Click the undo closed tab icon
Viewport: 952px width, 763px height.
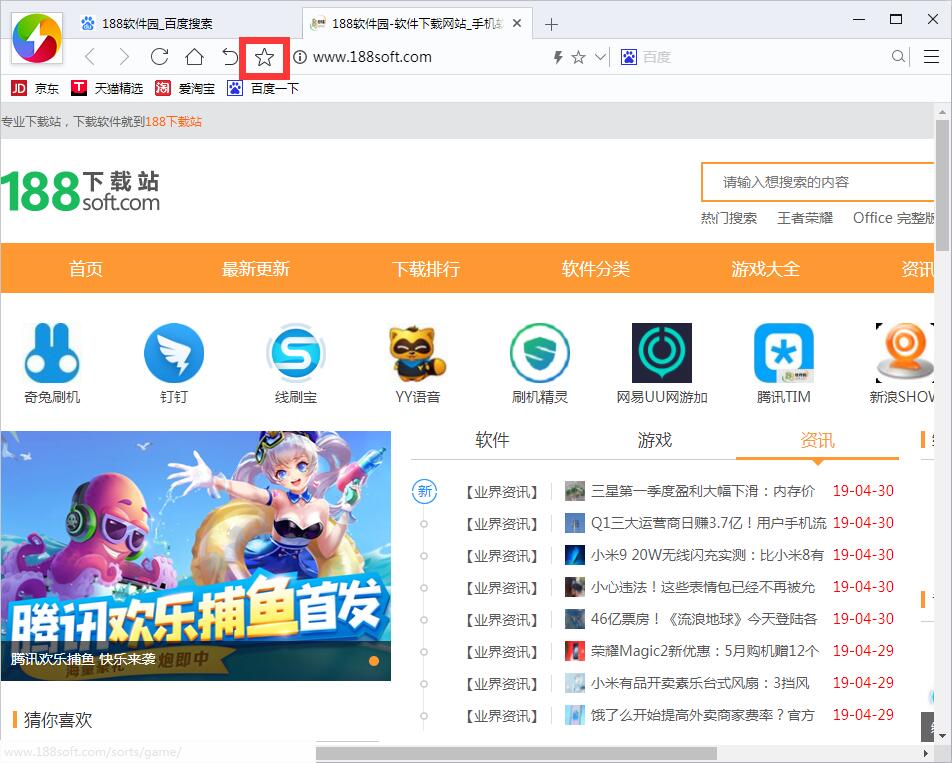(x=230, y=57)
